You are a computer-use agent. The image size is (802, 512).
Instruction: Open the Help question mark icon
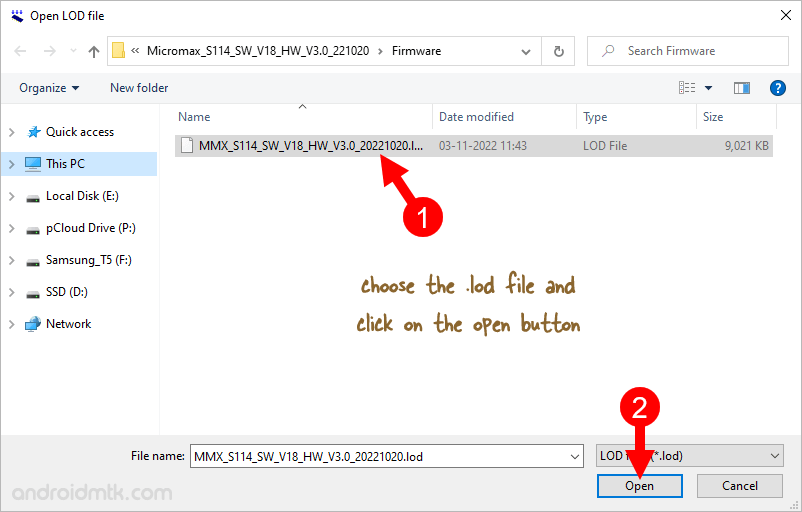(x=777, y=88)
